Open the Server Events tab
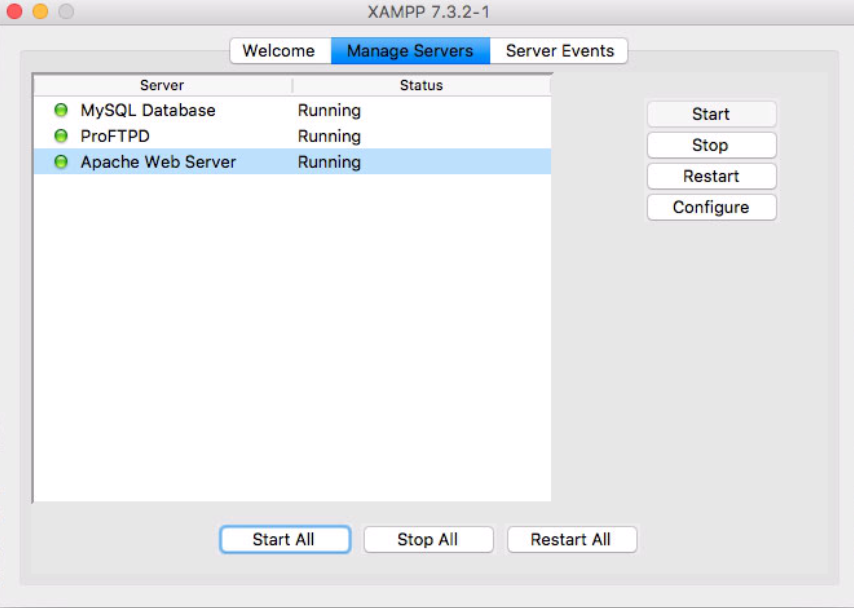854x608 pixels. (559, 51)
